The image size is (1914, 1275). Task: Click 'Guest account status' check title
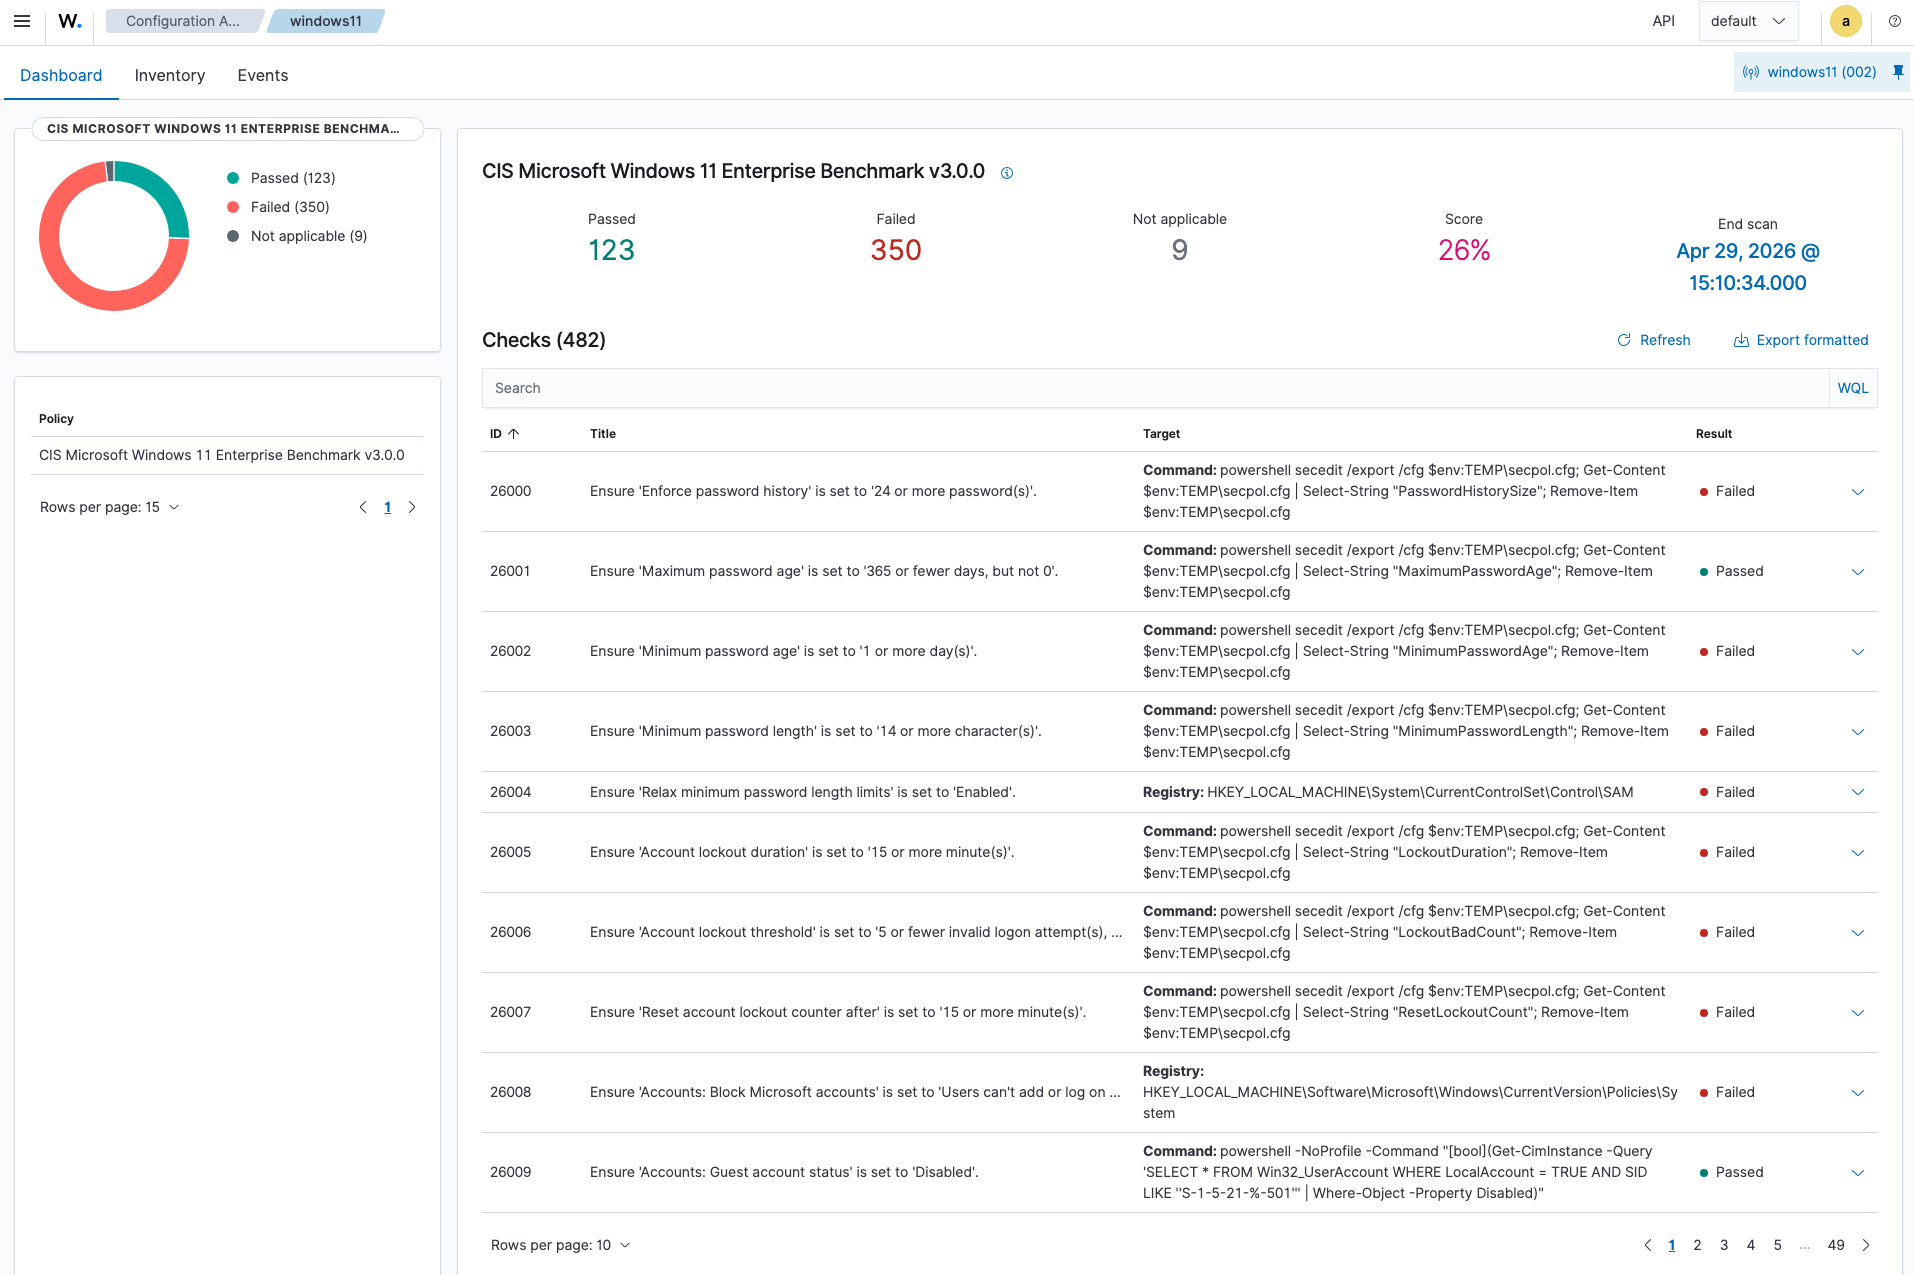784,1172
